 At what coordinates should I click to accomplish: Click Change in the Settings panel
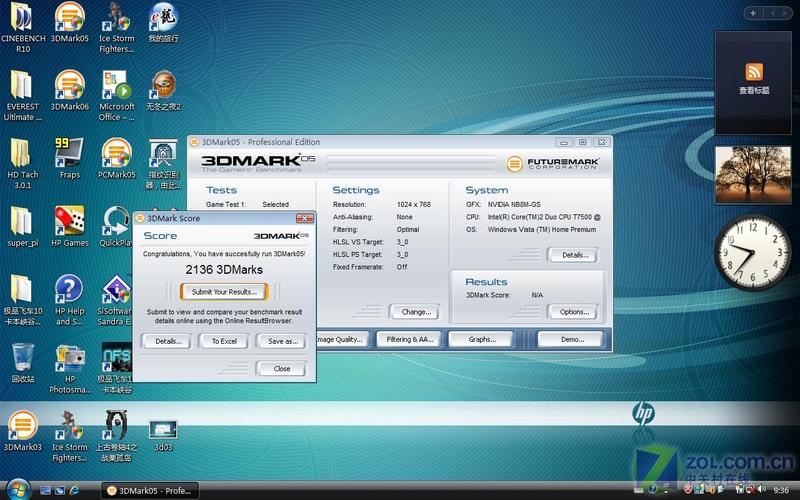[414, 312]
